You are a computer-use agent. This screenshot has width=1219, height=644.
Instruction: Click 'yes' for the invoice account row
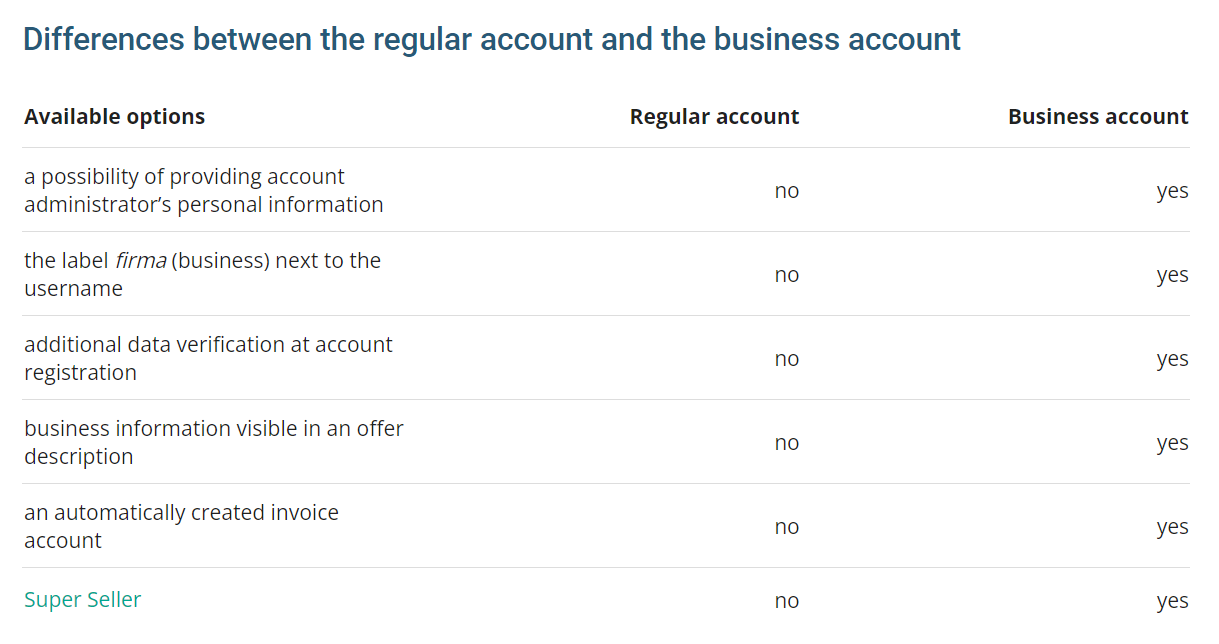[x=1172, y=527]
